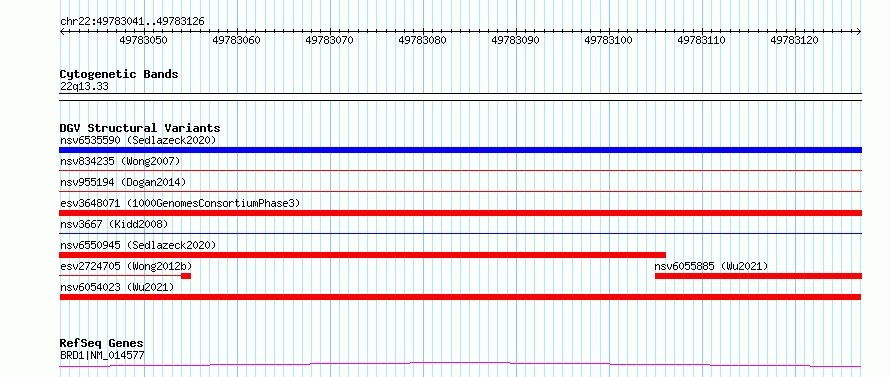Open the esv3648071 1000GenomesConsortiumPhase3 variant bar
Screen dimensions: 890x377
[x=460, y=213]
